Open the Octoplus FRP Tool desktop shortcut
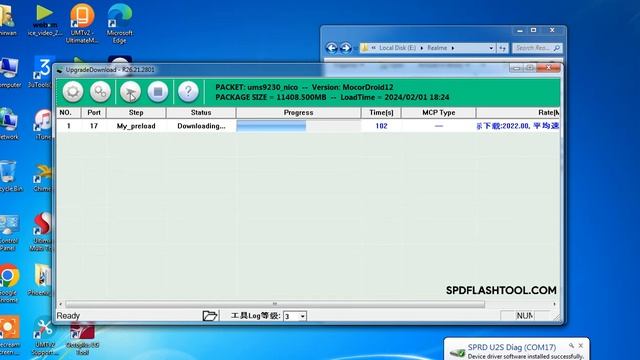Viewport: 640px width, 360px height. [82, 339]
